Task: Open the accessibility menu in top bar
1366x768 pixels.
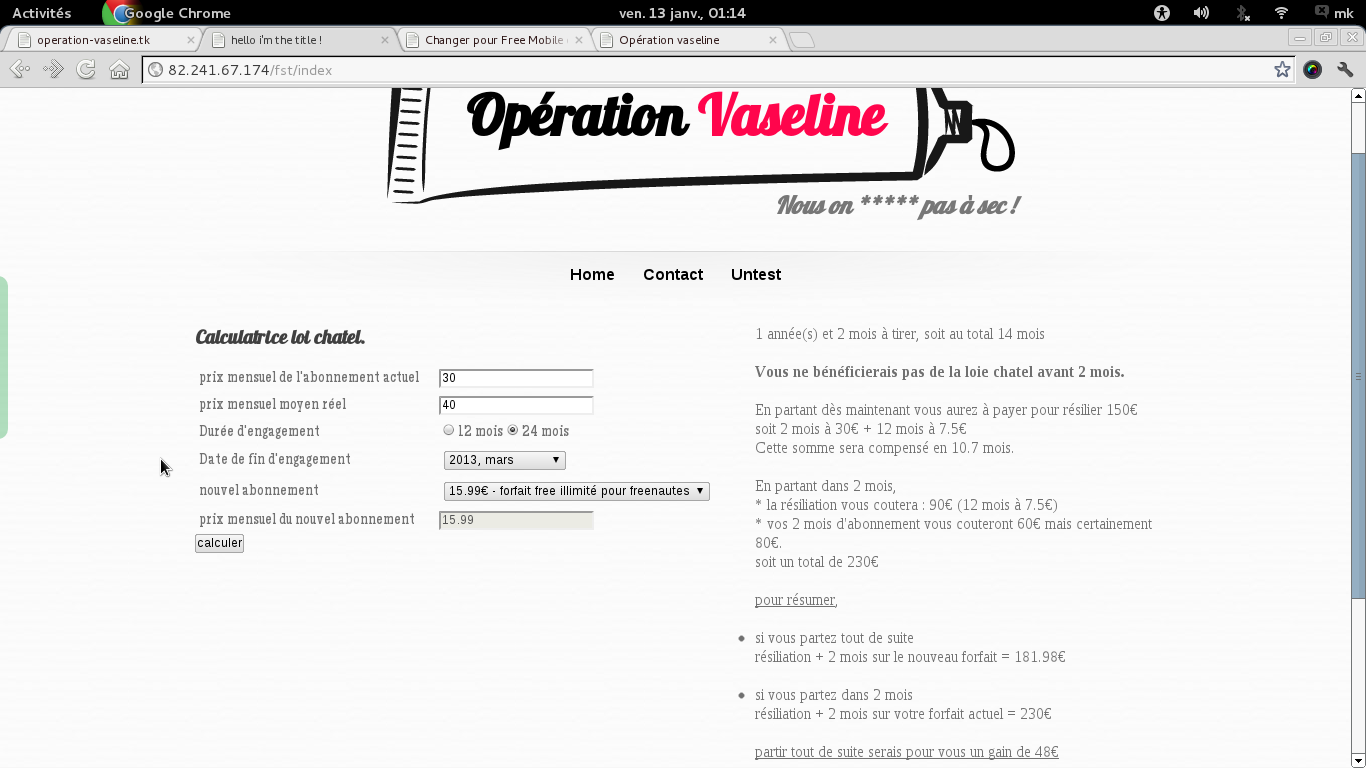Action: (1161, 13)
